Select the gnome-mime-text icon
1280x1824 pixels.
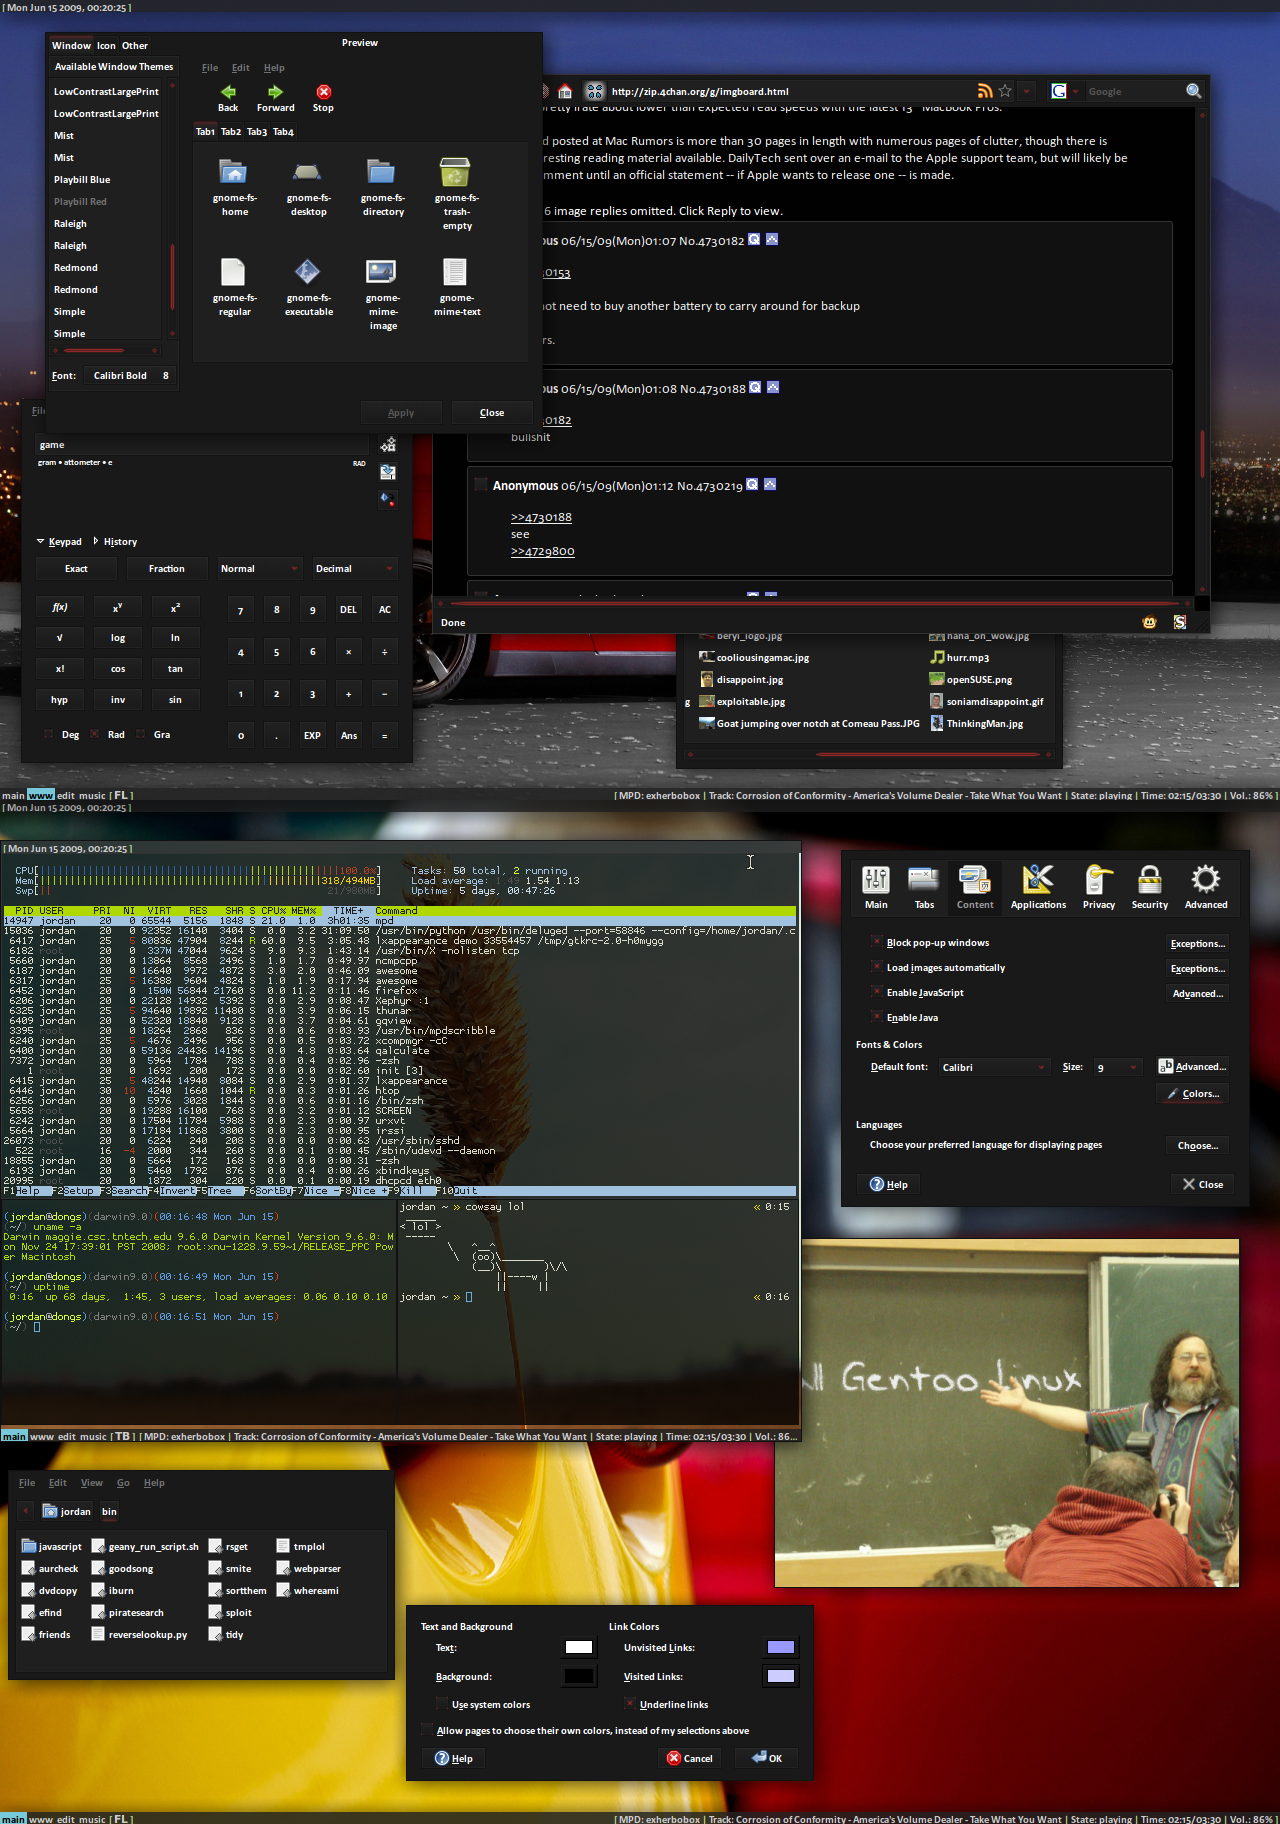(456, 272)
